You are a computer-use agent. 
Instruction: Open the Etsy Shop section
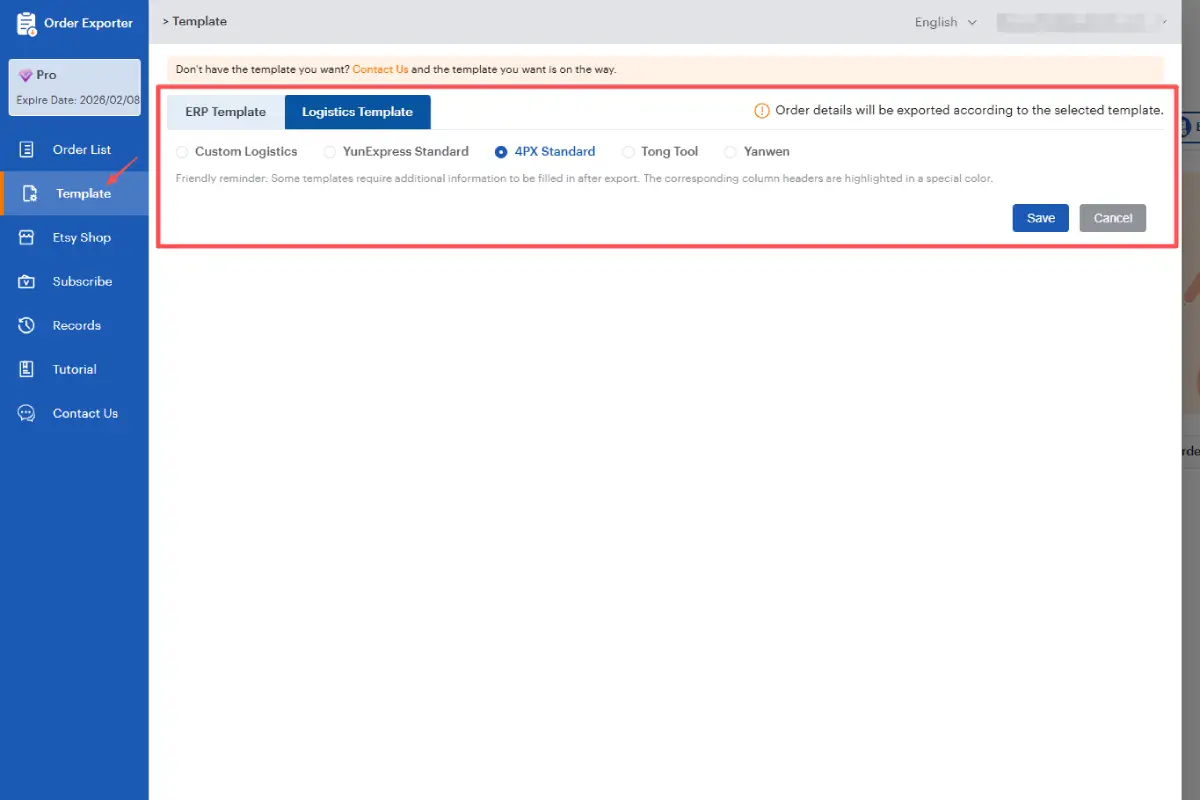click(x=24, y=237)
